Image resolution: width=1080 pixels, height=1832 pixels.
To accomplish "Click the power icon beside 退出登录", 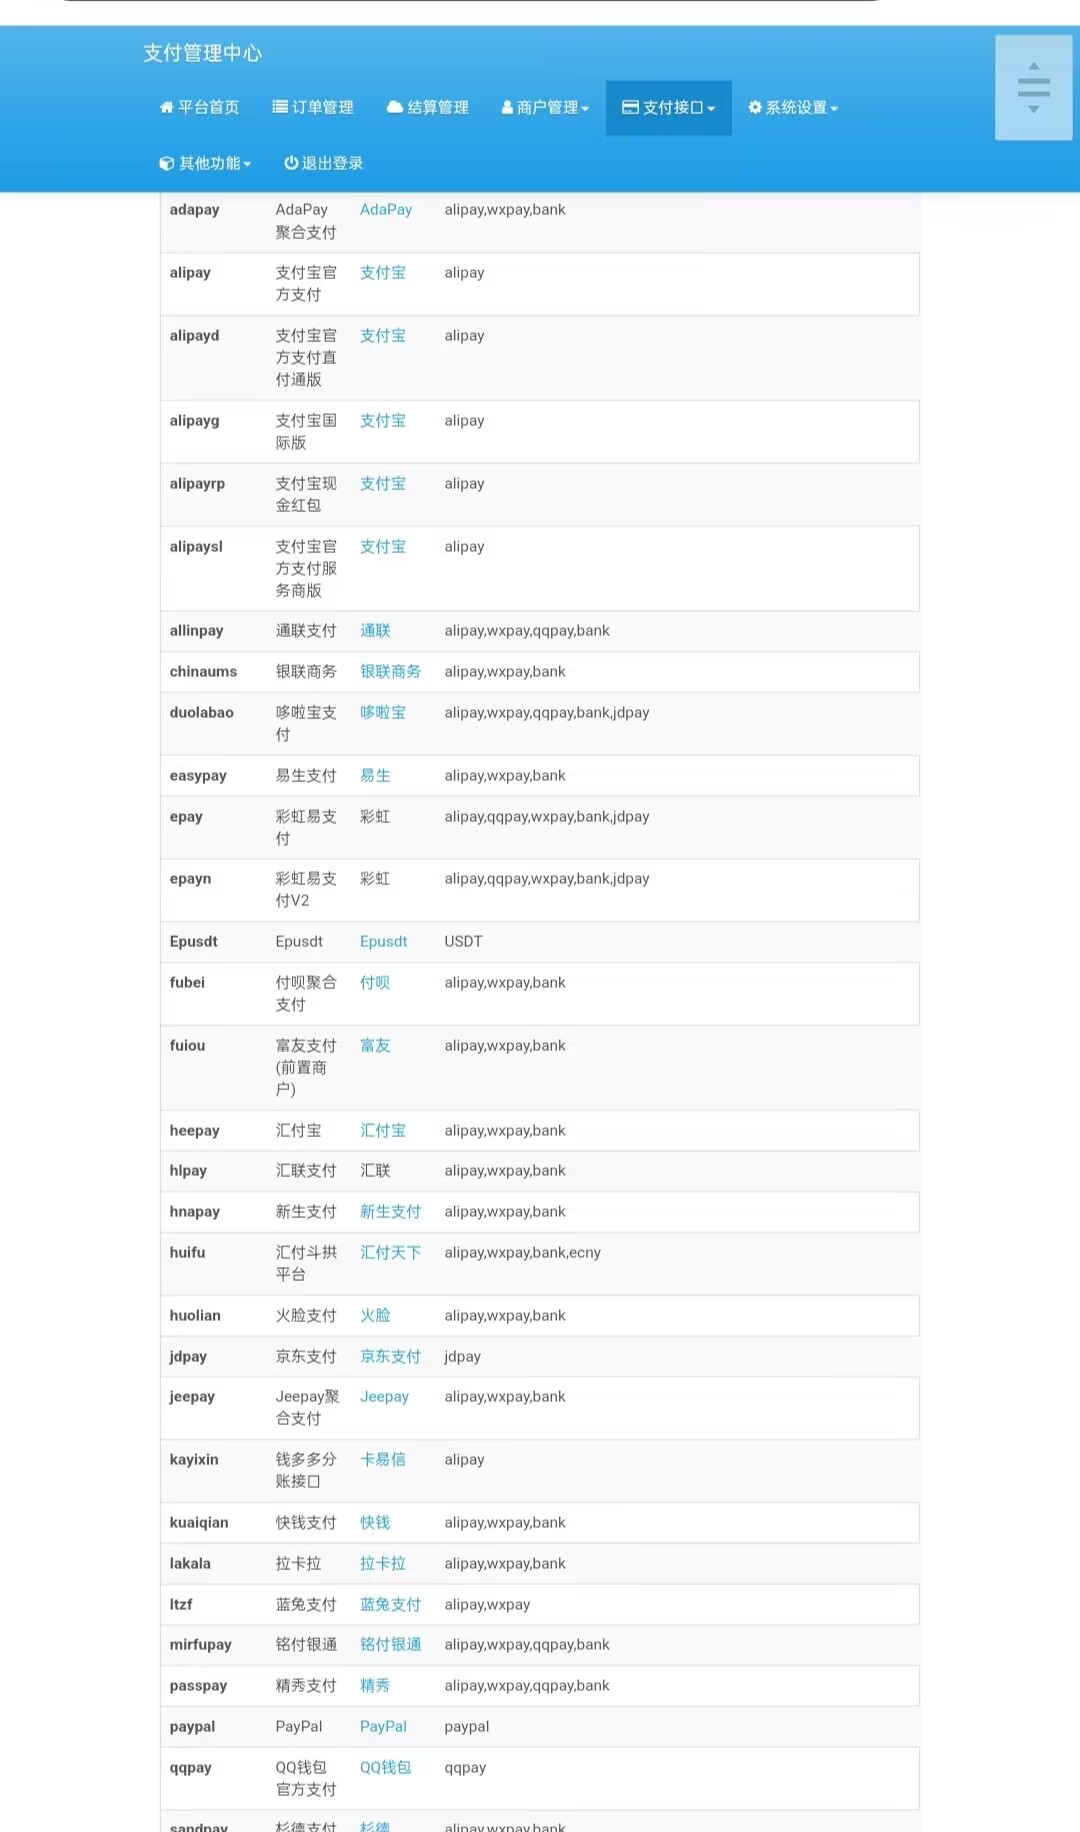I will click(291, 163).
